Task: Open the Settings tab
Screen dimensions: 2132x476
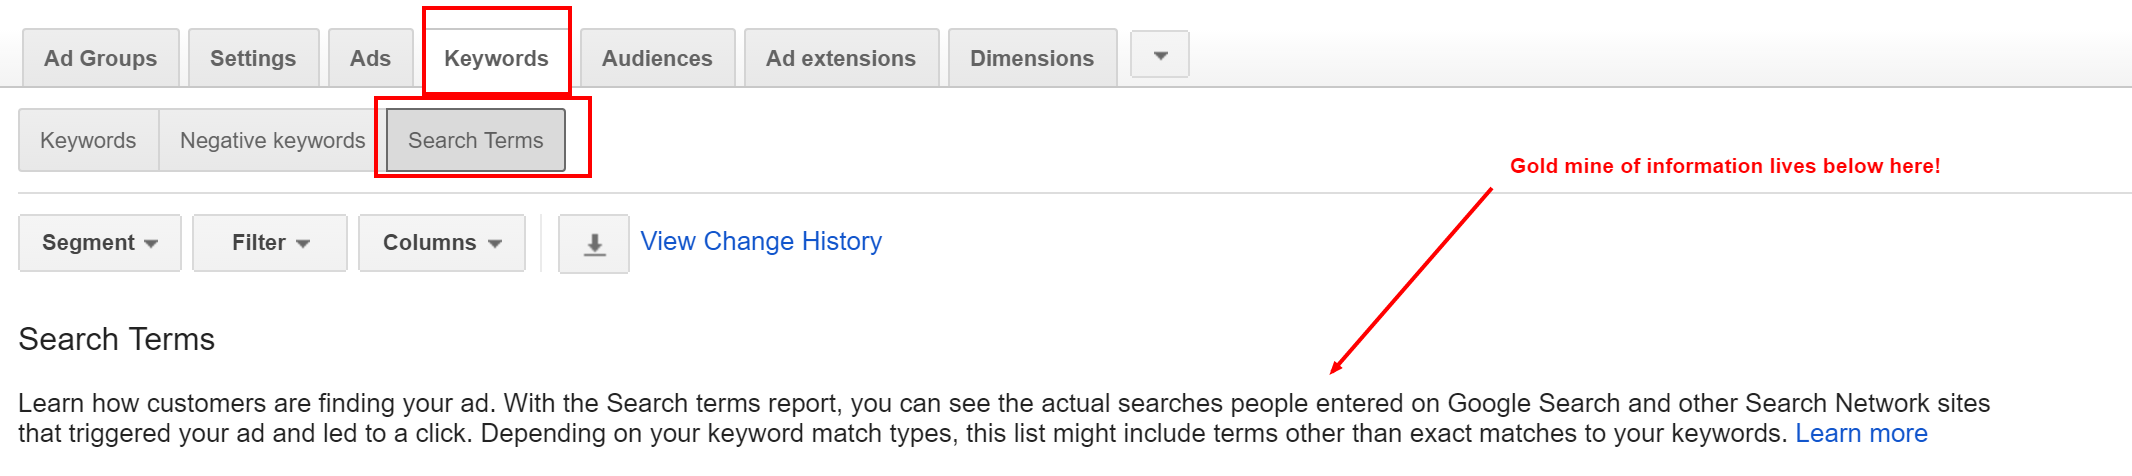Action: (x=253, y=58)
